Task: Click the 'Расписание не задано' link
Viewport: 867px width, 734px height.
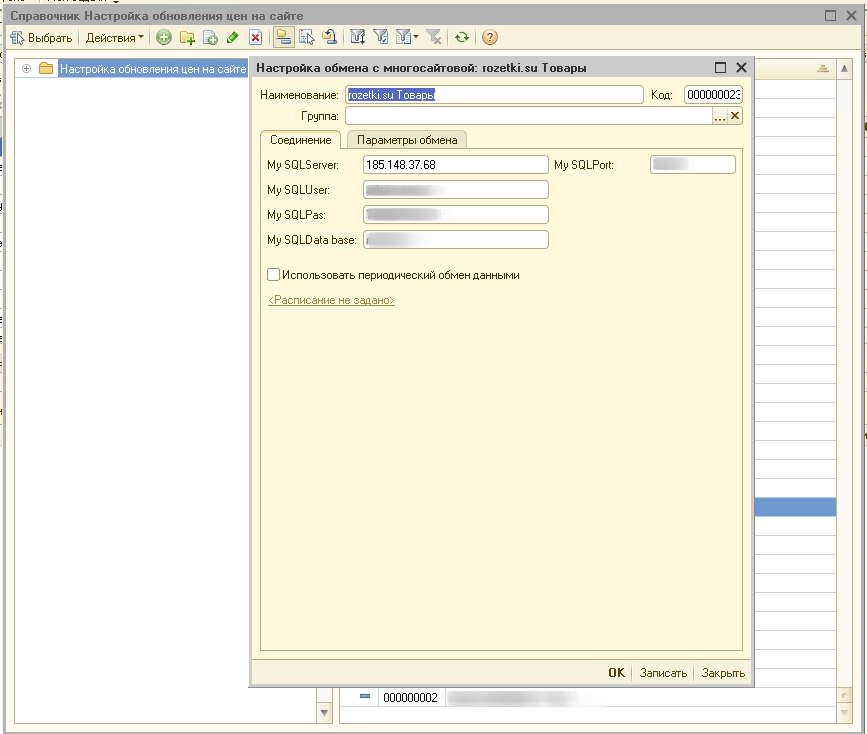Action: click(x=331, y=300)
